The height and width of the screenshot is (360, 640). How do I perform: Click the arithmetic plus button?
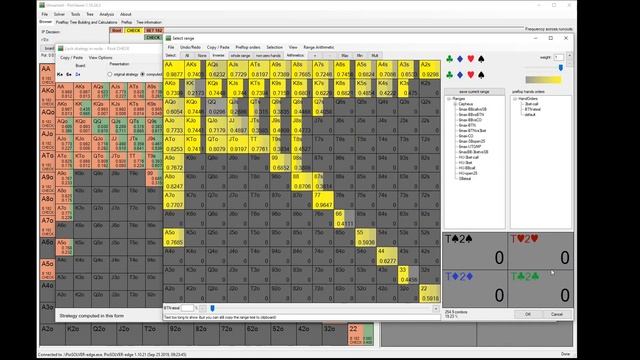[x=314, y=56]
